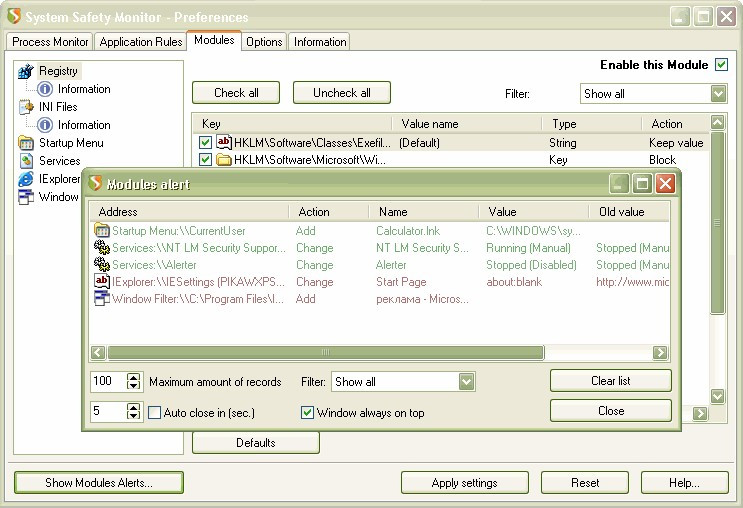Open the Filter dropdown in Modules alert

pyautogui.click(x=466, y=381)
